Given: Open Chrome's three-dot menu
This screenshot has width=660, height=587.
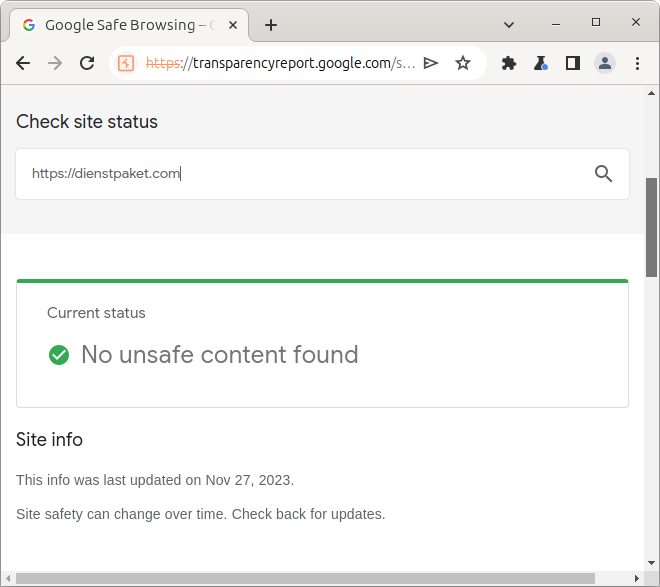Looking at the screenshot, I should pyautogui.click(x=637, y=63).
